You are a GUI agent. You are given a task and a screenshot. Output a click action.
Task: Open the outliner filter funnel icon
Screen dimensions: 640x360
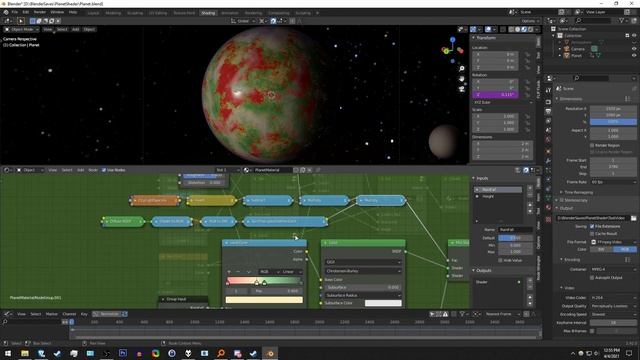coord(622,20)
